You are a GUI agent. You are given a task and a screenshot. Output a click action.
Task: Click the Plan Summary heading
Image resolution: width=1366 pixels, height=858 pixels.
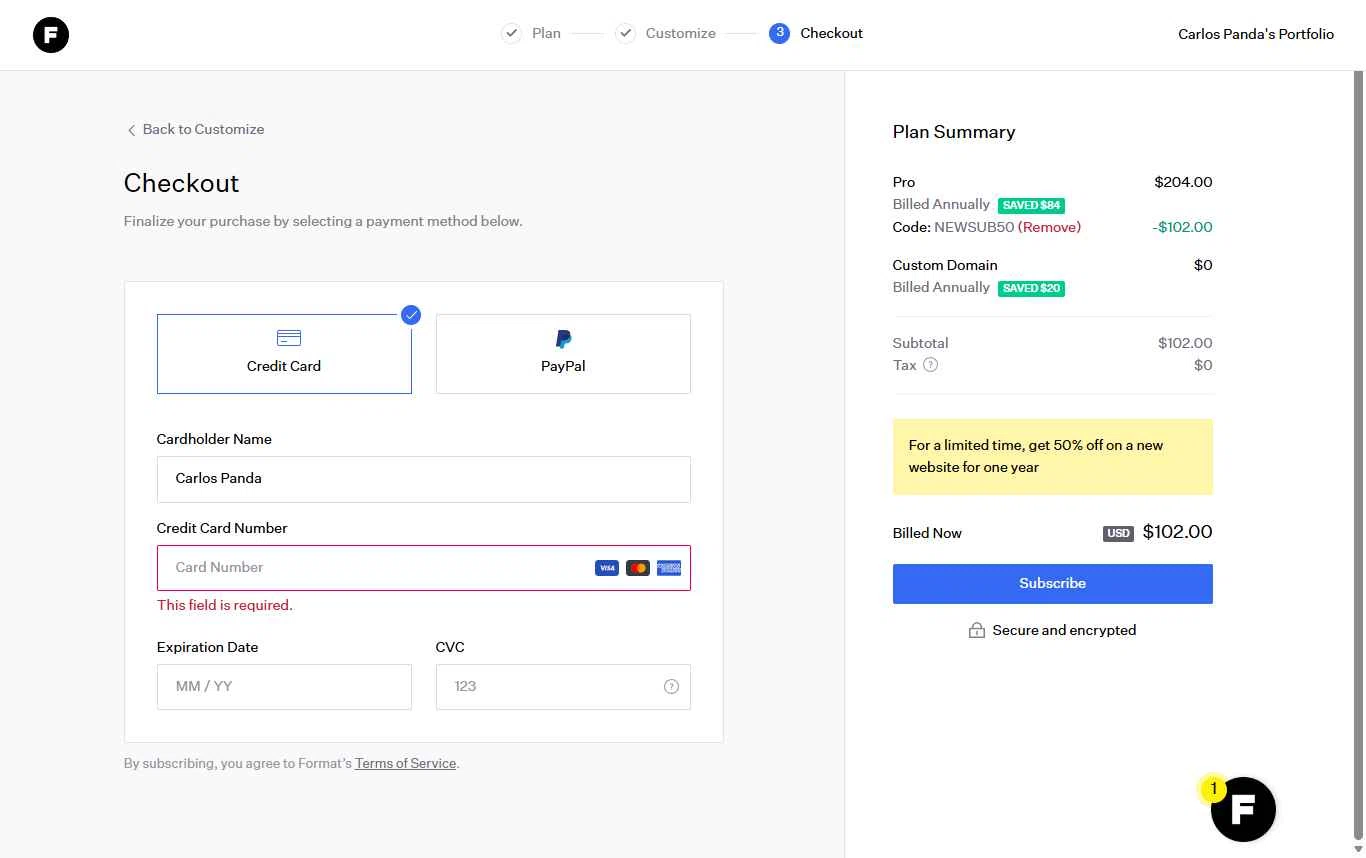[x=954, y=132]
